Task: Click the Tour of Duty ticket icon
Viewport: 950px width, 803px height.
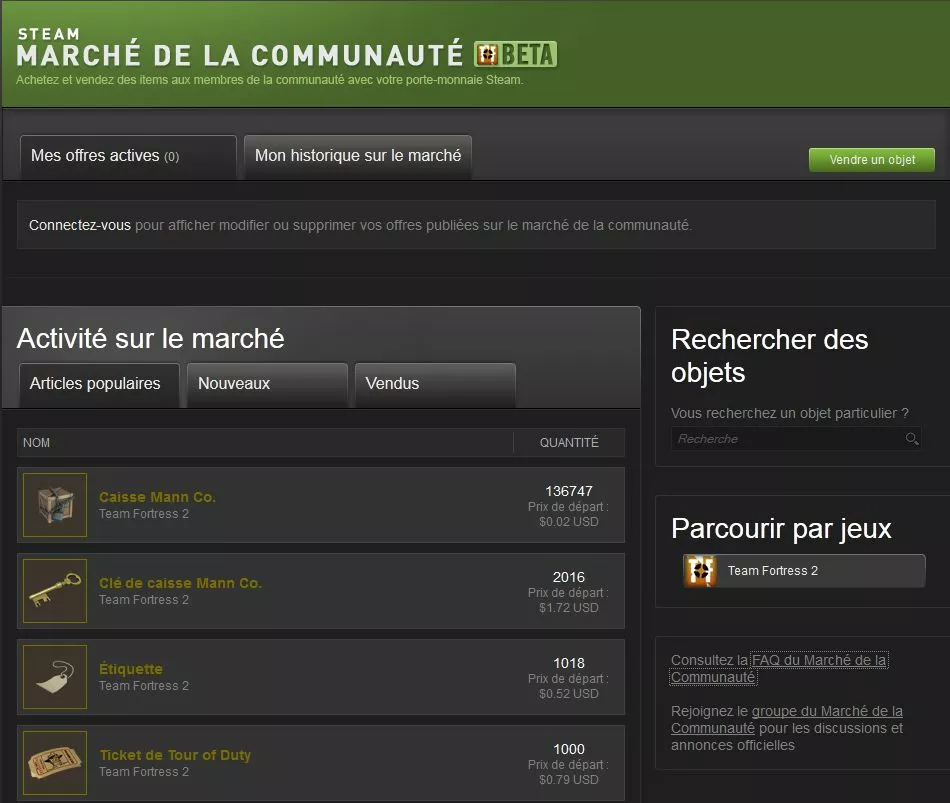Action: [x=54, y=763]
